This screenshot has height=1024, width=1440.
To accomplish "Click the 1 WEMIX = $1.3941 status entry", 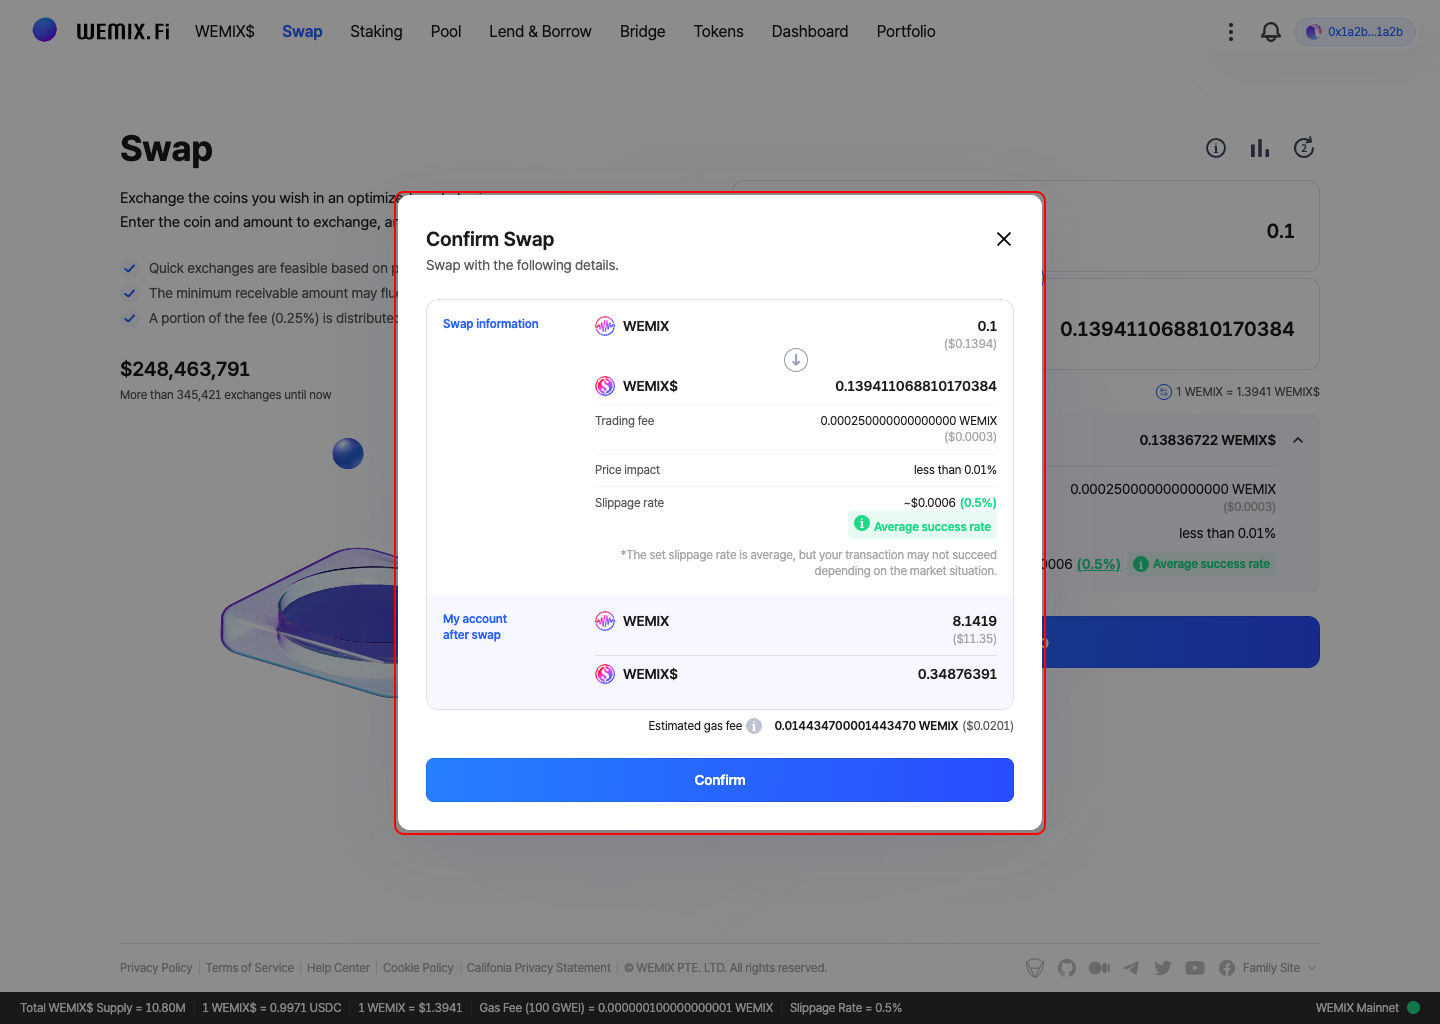I will 410,1008.
